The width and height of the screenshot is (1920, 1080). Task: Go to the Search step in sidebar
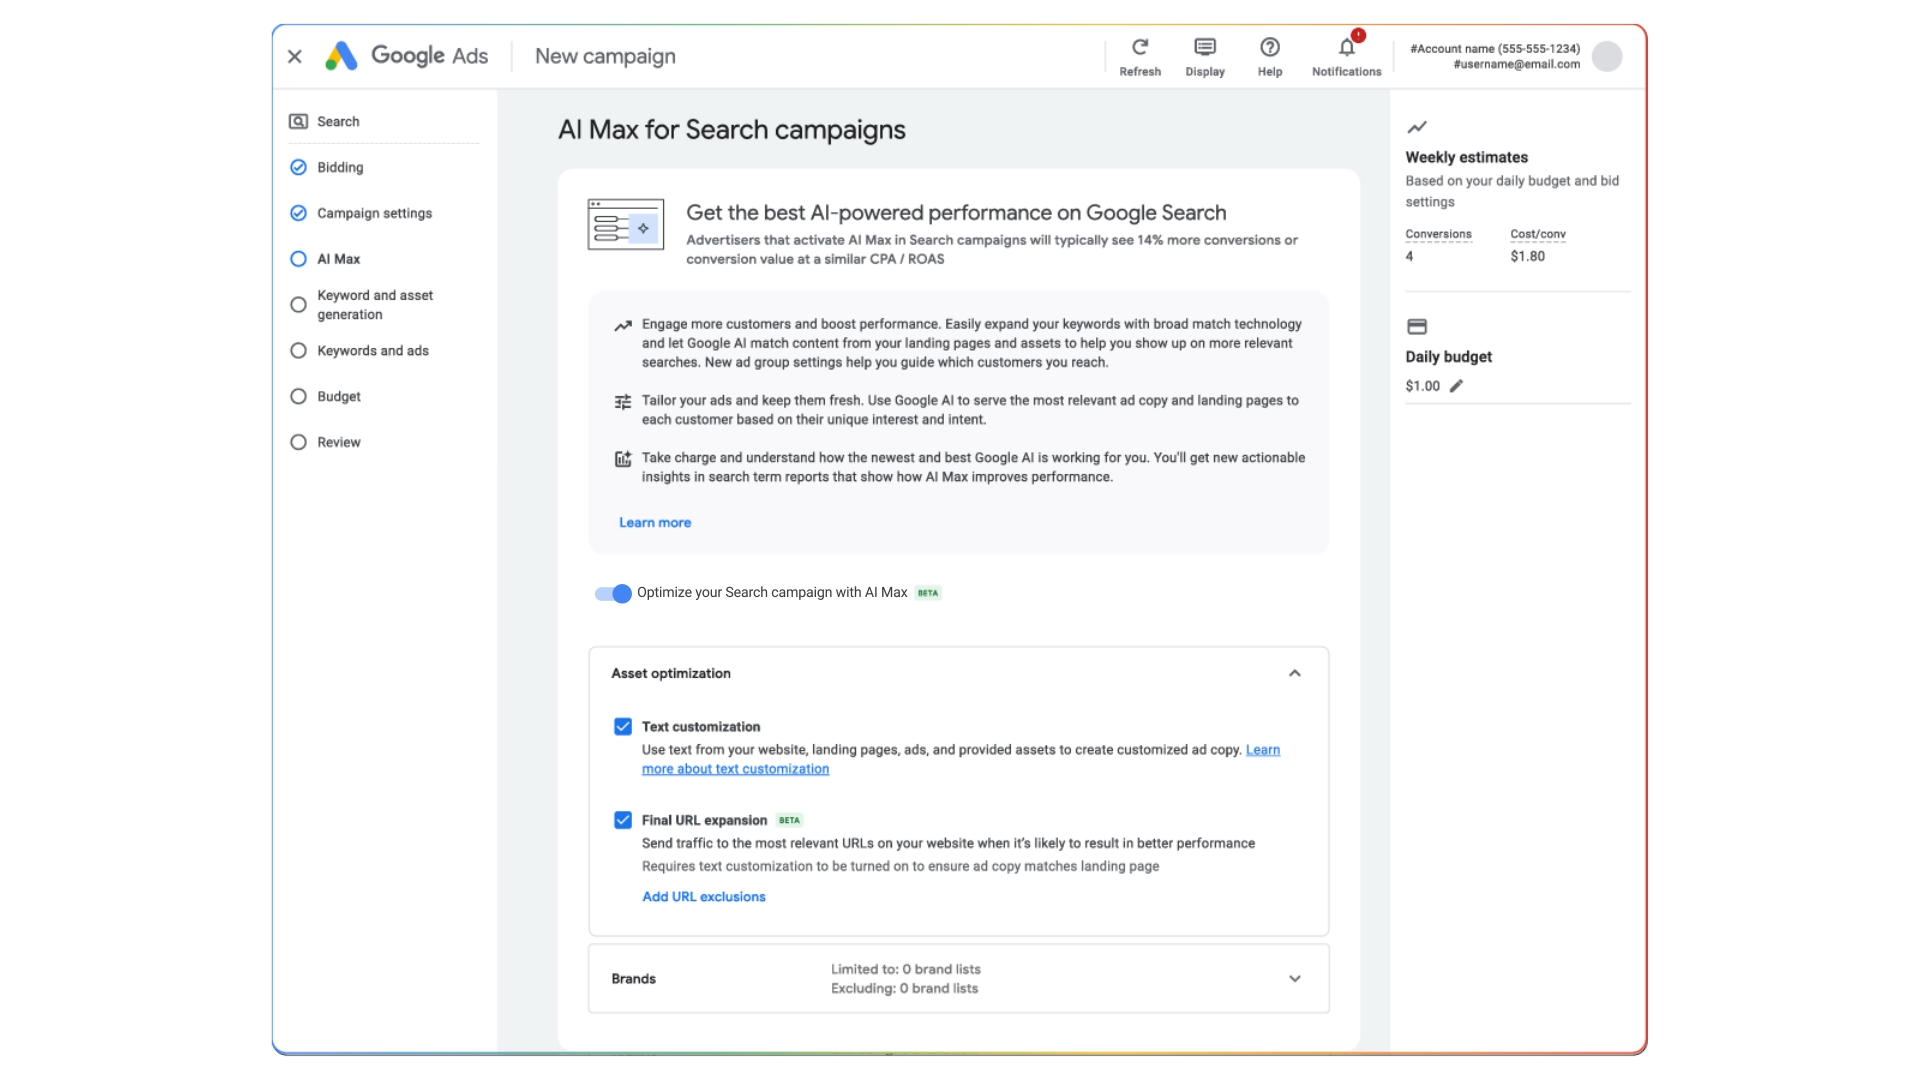tap(338, 122)
